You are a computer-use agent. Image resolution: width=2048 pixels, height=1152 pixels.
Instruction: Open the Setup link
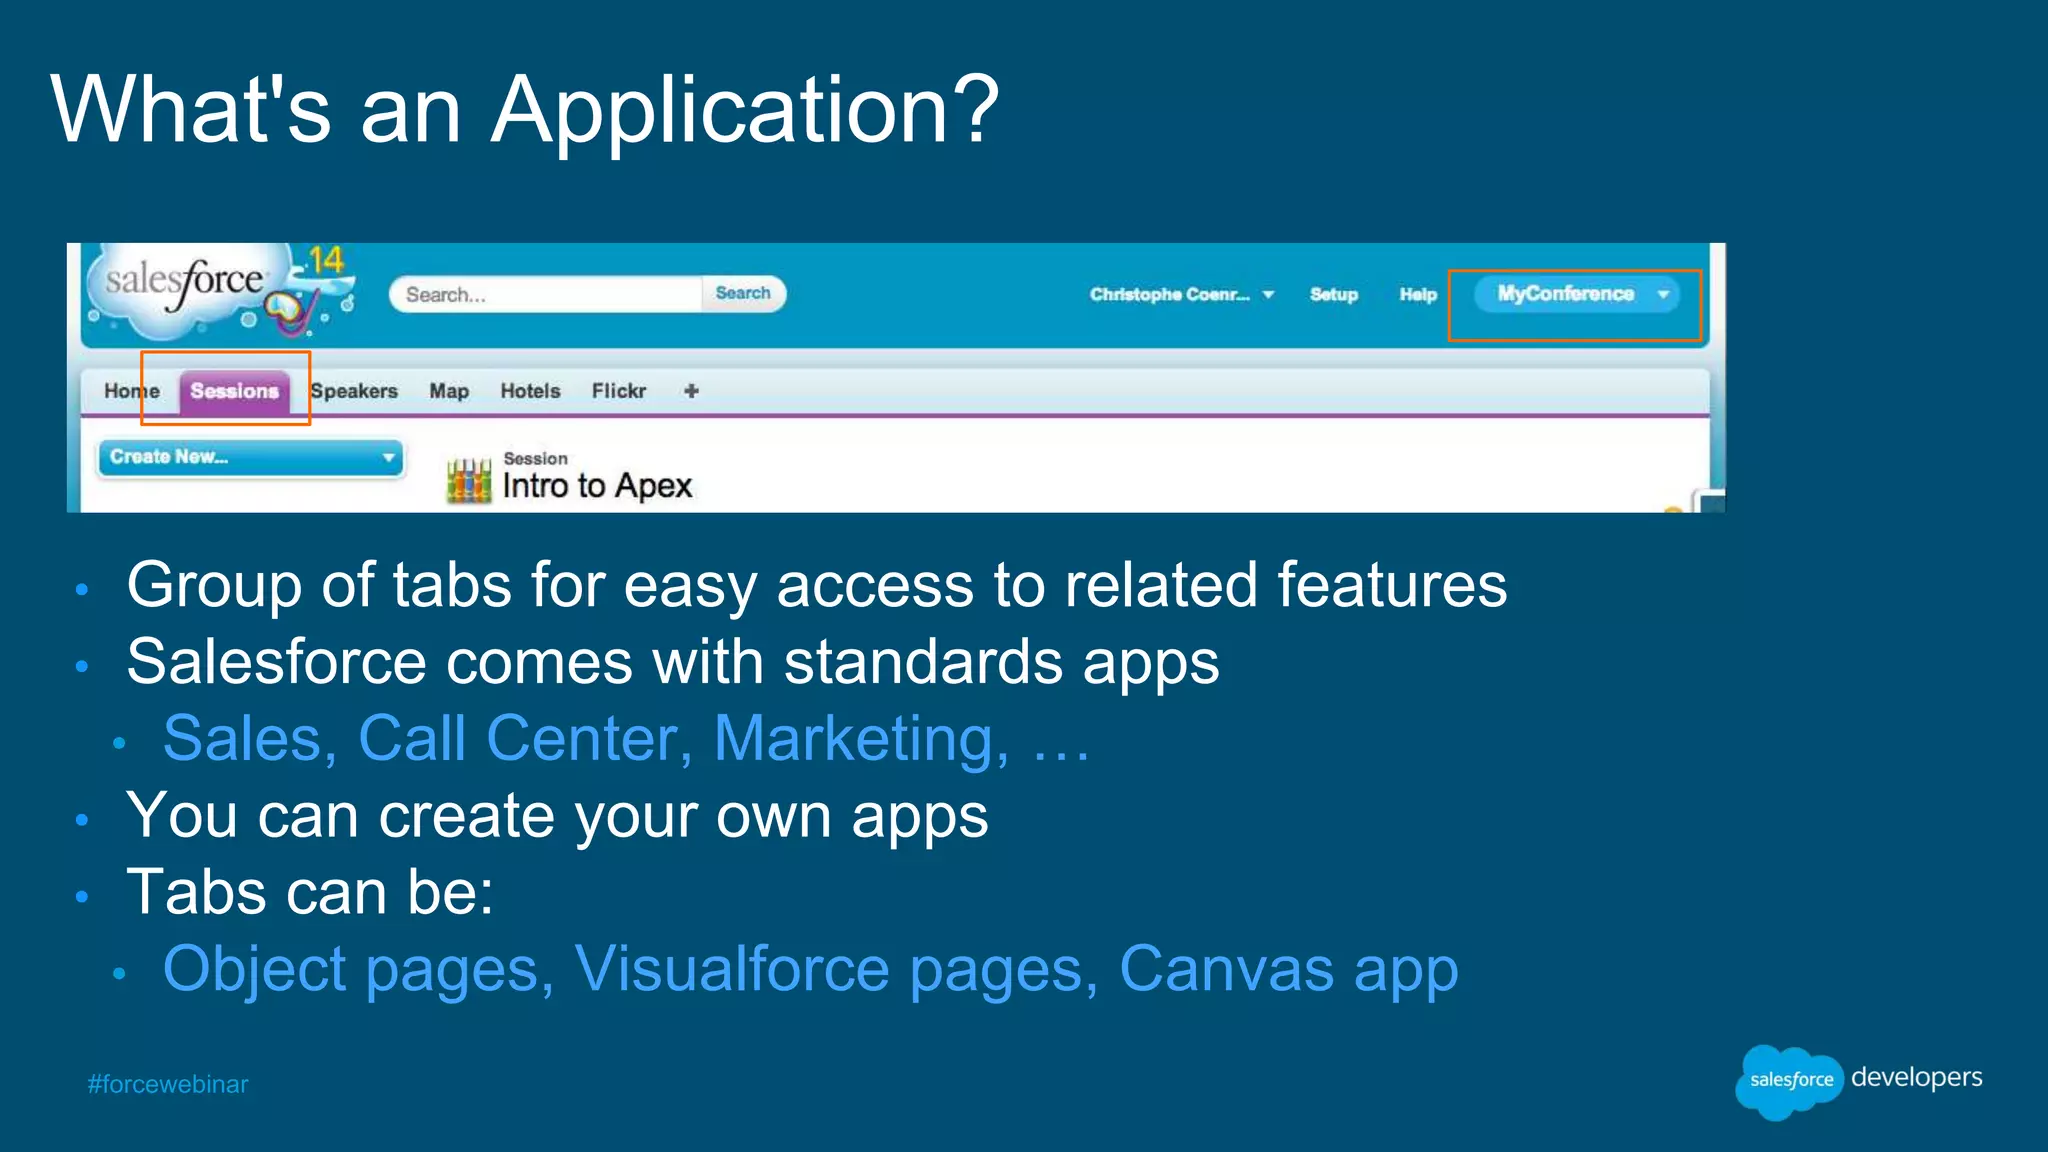pos(1334,294)
